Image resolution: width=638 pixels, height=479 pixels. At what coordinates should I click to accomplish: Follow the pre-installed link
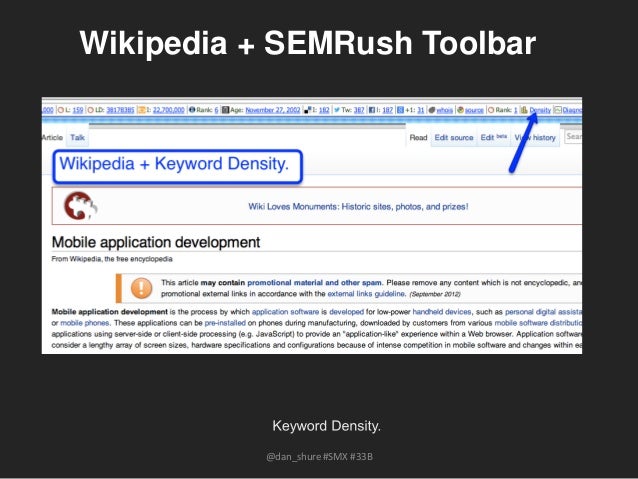tap(225, 323)
